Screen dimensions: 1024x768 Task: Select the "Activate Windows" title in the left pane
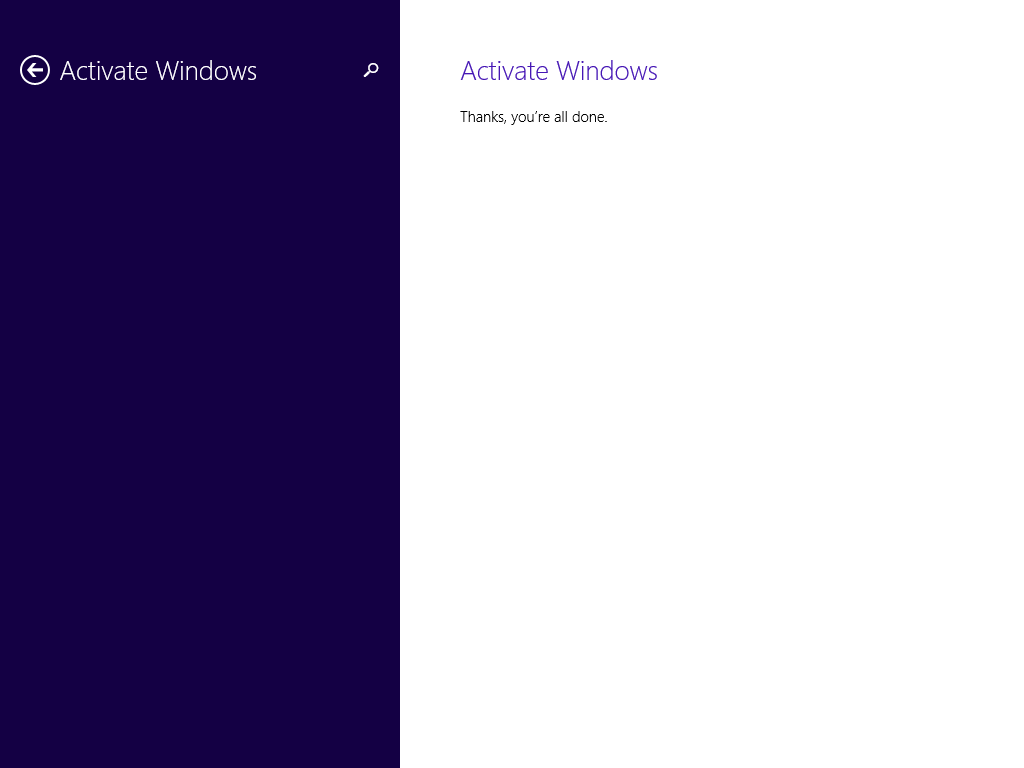pos(158,71)
